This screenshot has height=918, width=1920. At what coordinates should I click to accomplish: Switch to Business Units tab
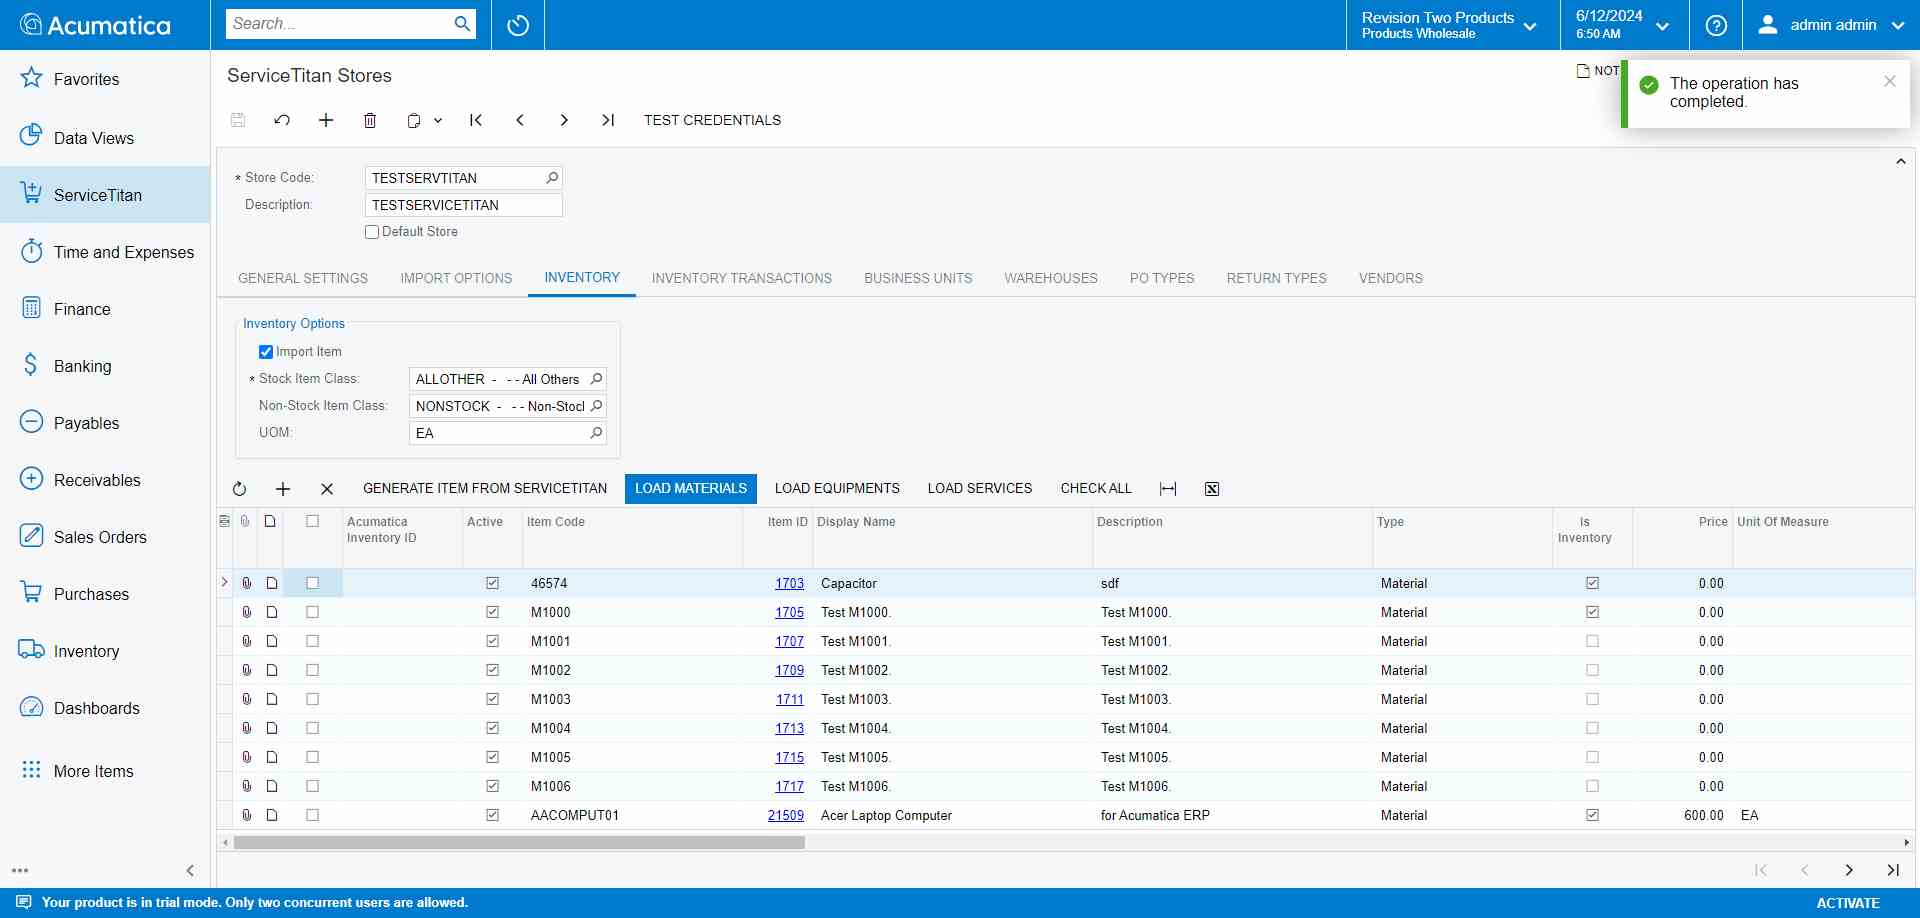click(x=918, y=278)
